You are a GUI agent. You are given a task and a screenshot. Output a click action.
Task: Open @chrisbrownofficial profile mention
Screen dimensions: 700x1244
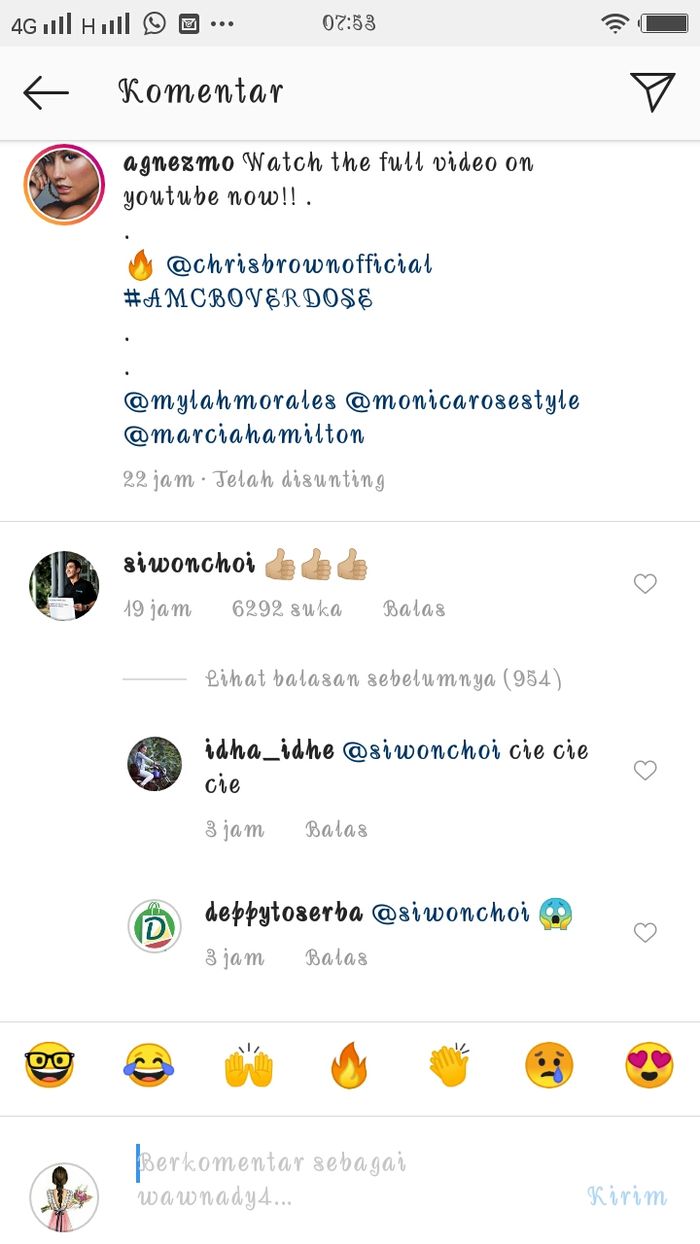(299, 265)
